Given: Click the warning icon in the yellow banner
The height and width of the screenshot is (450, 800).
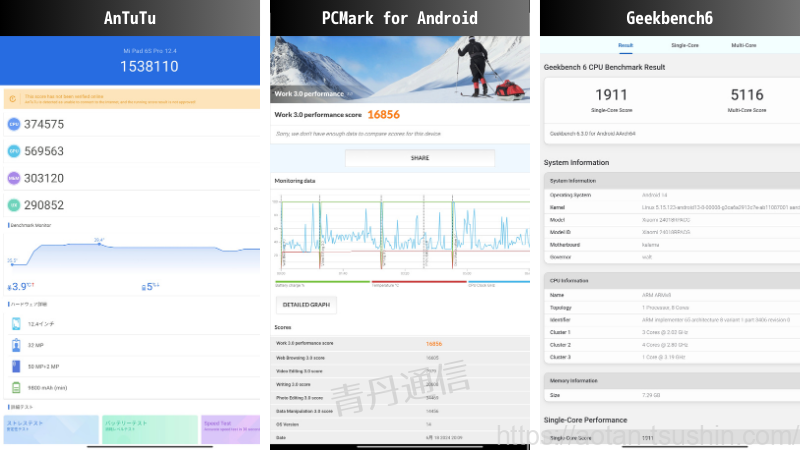Looking at the screenshot, I should click(x=11, y=98).
